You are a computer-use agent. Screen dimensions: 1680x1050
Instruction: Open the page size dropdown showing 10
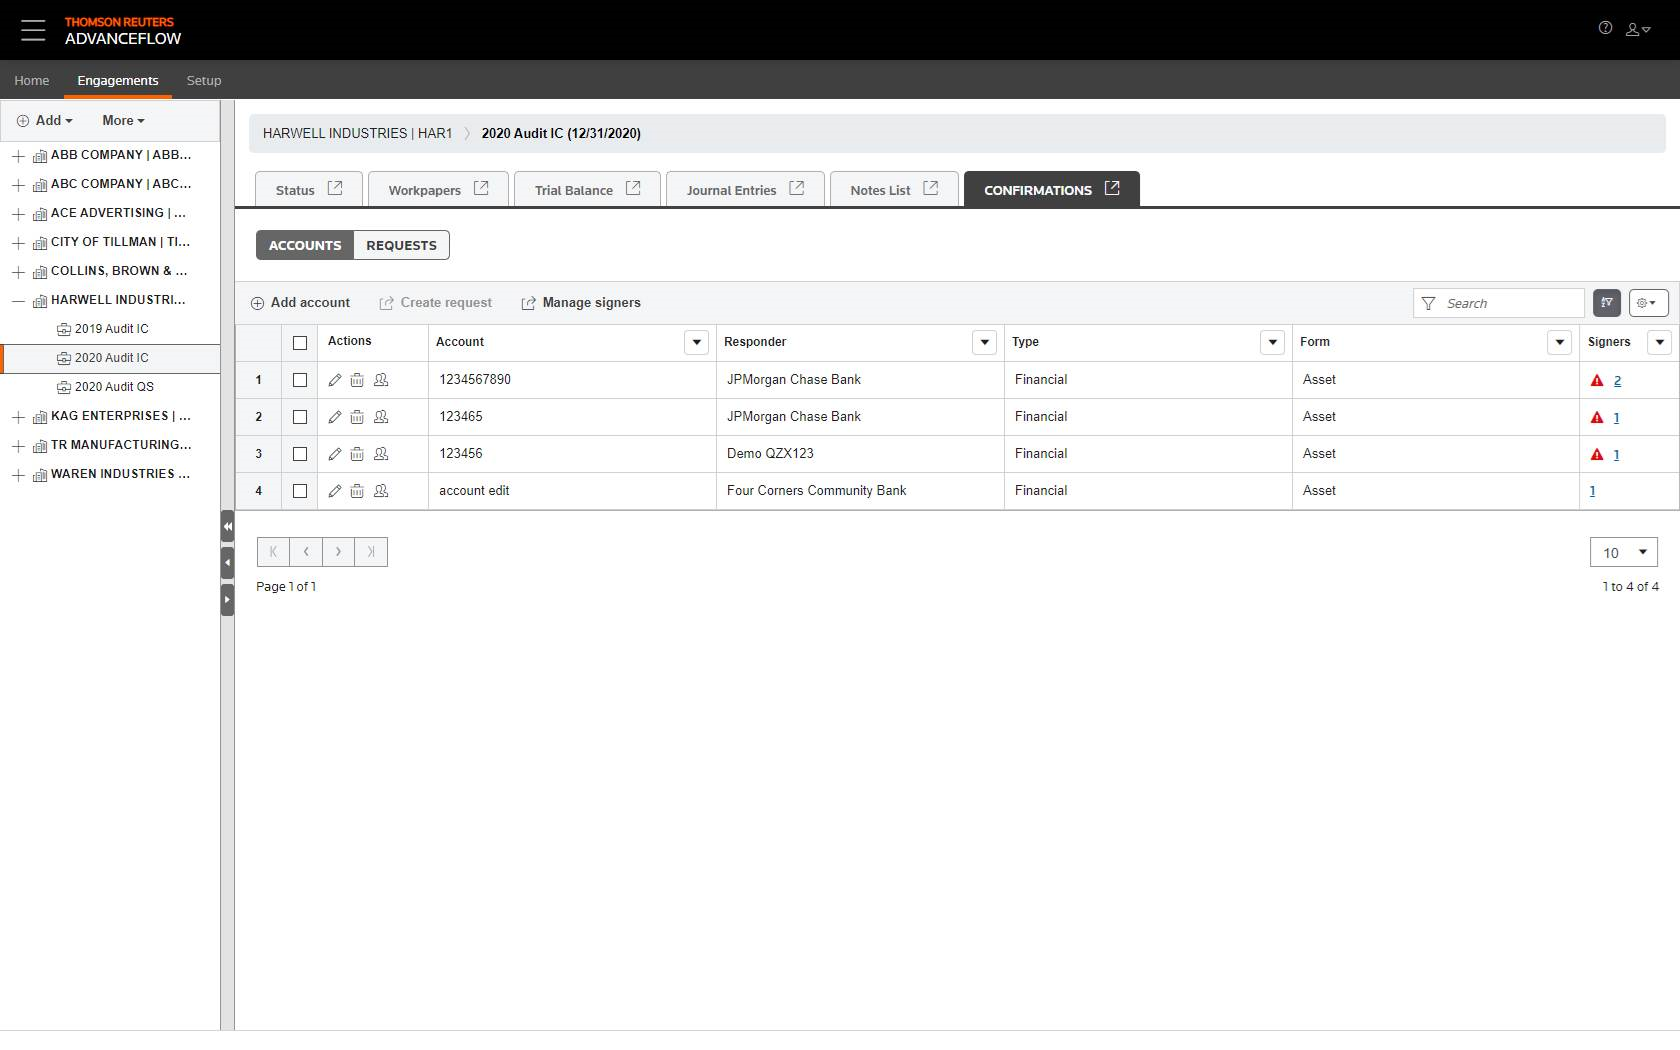(x=1623, y=552)
